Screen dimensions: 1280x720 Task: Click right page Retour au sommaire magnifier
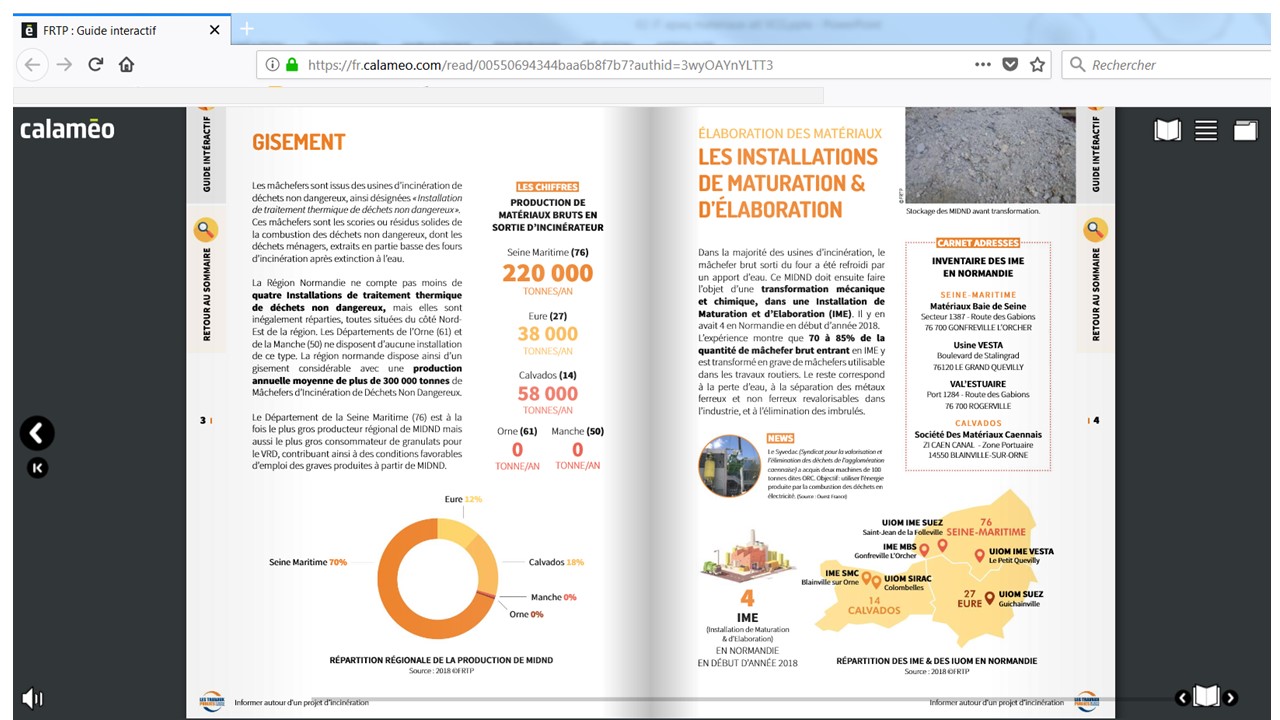pyautogui.click(x=1095, y=230)
